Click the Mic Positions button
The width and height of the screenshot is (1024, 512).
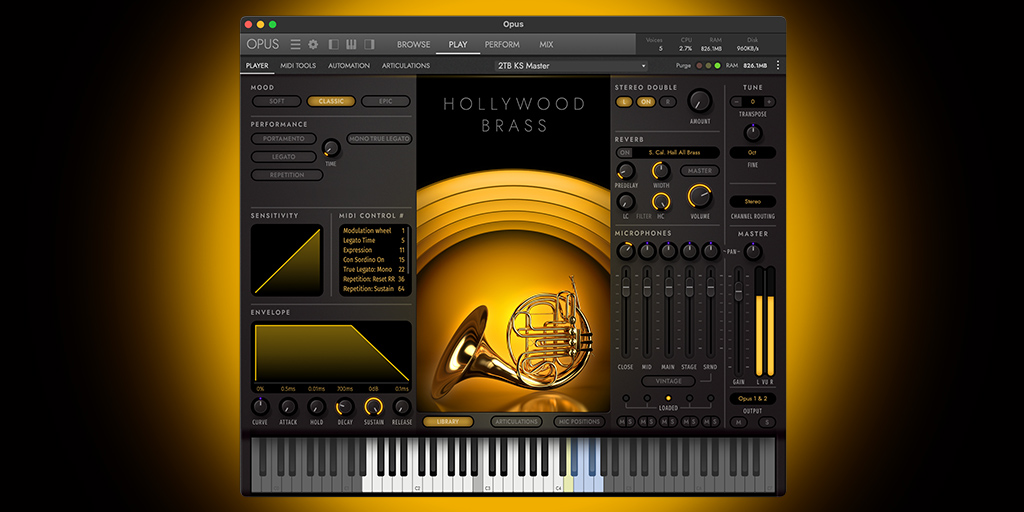pyautogui.click(x=579, y=422)
